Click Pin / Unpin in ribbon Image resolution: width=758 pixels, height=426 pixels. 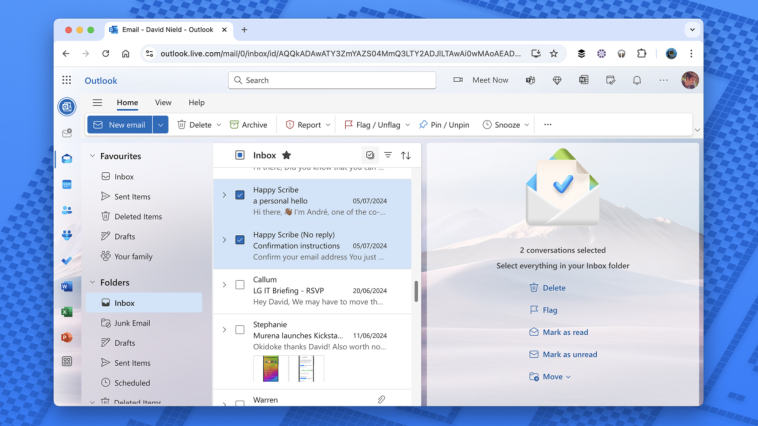(444, 125)
